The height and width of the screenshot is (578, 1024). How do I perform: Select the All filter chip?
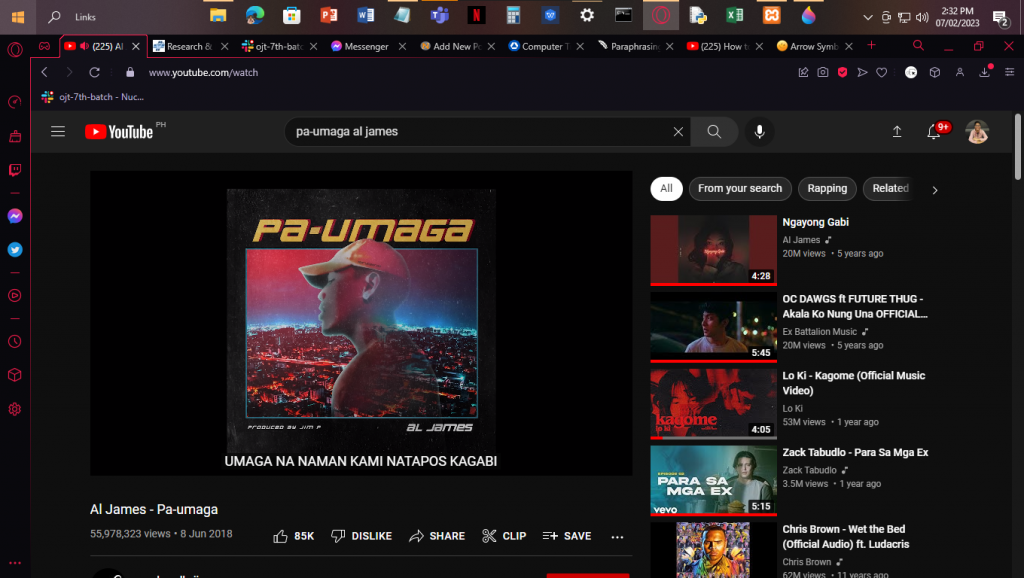666,189
